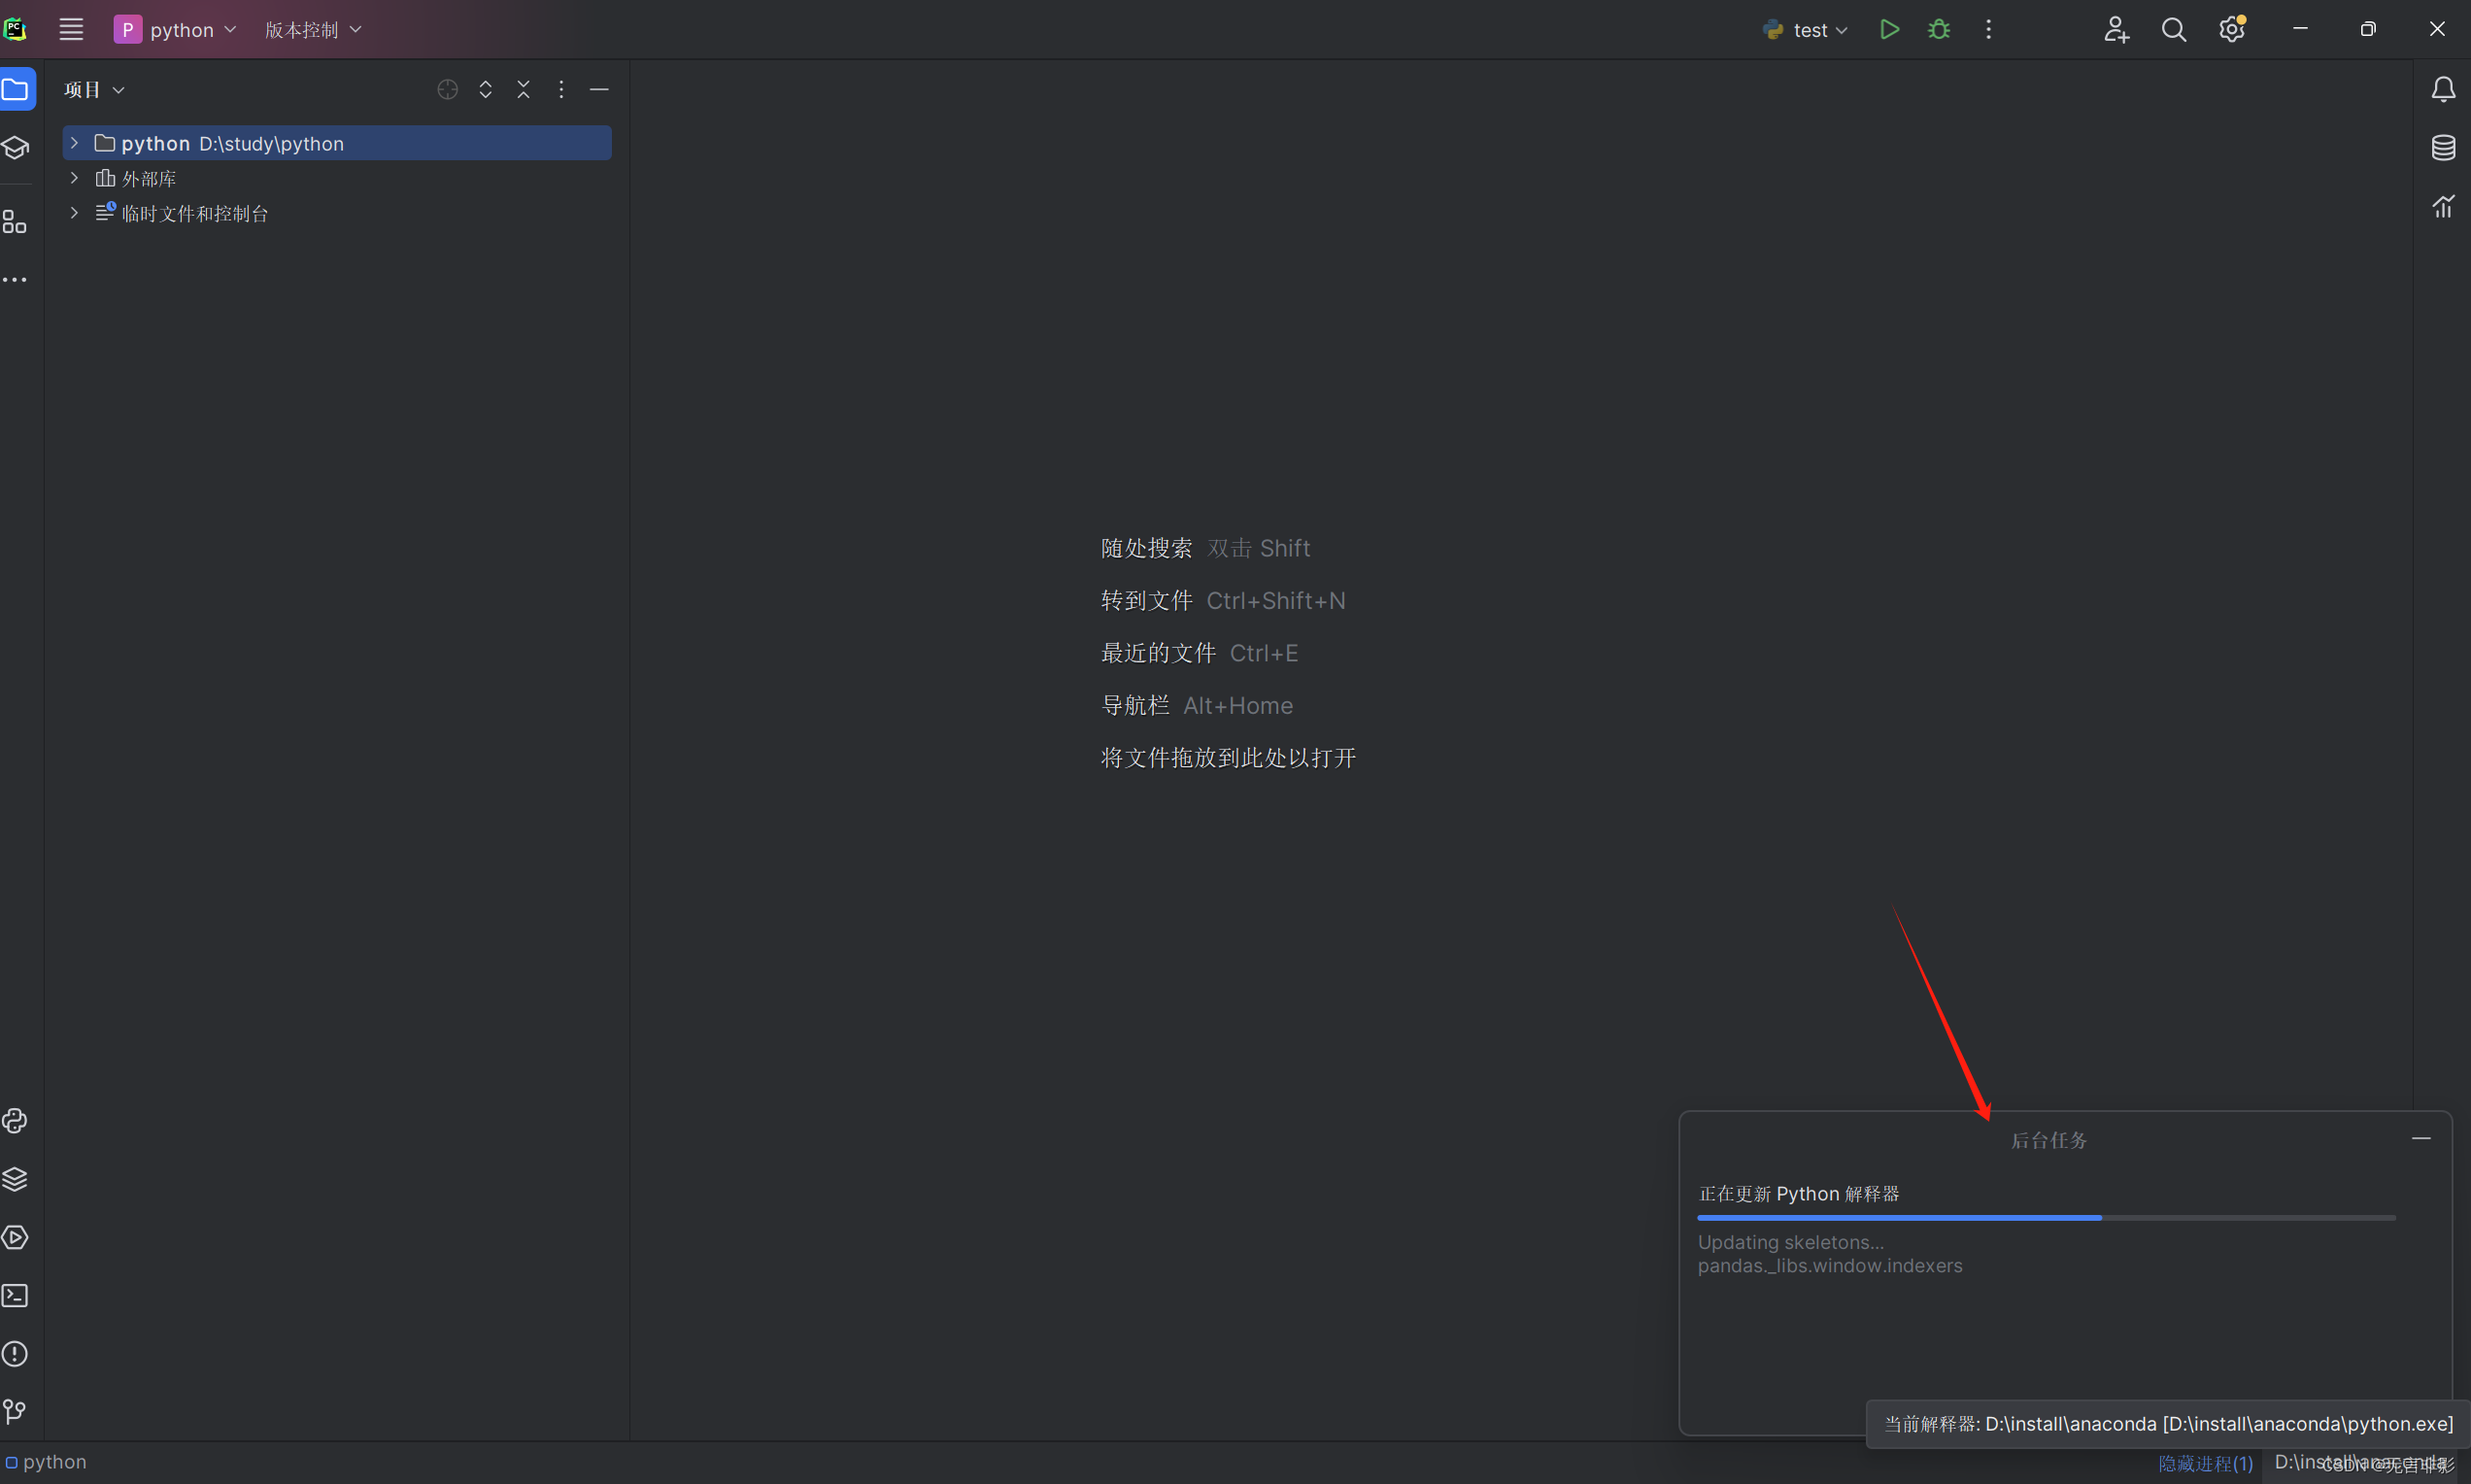Click python module in status bar
The width and height of the screenshot is (2471, 1484).
click(x=46, y=1462)
